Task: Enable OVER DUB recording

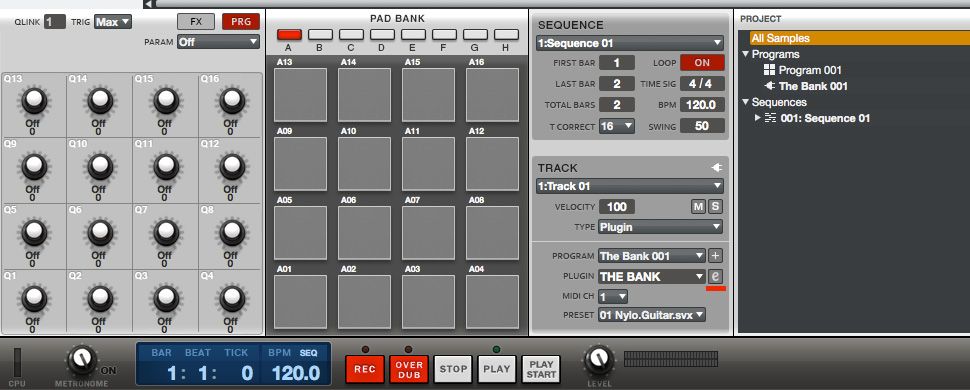Action: point(408,369)
